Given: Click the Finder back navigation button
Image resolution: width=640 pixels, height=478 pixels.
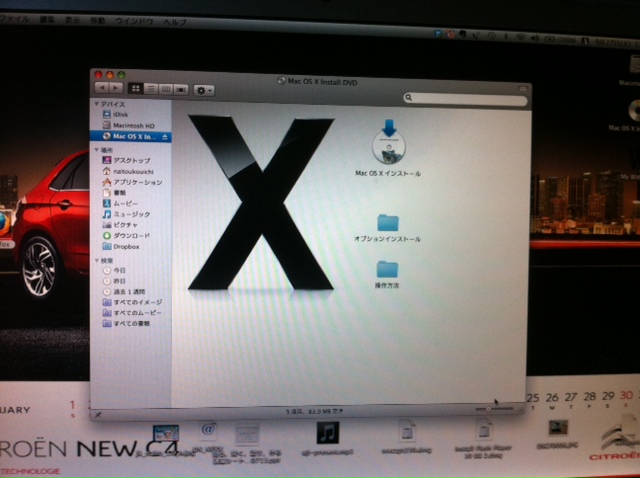Looking at the screenshot, I should tap(101, 89).
